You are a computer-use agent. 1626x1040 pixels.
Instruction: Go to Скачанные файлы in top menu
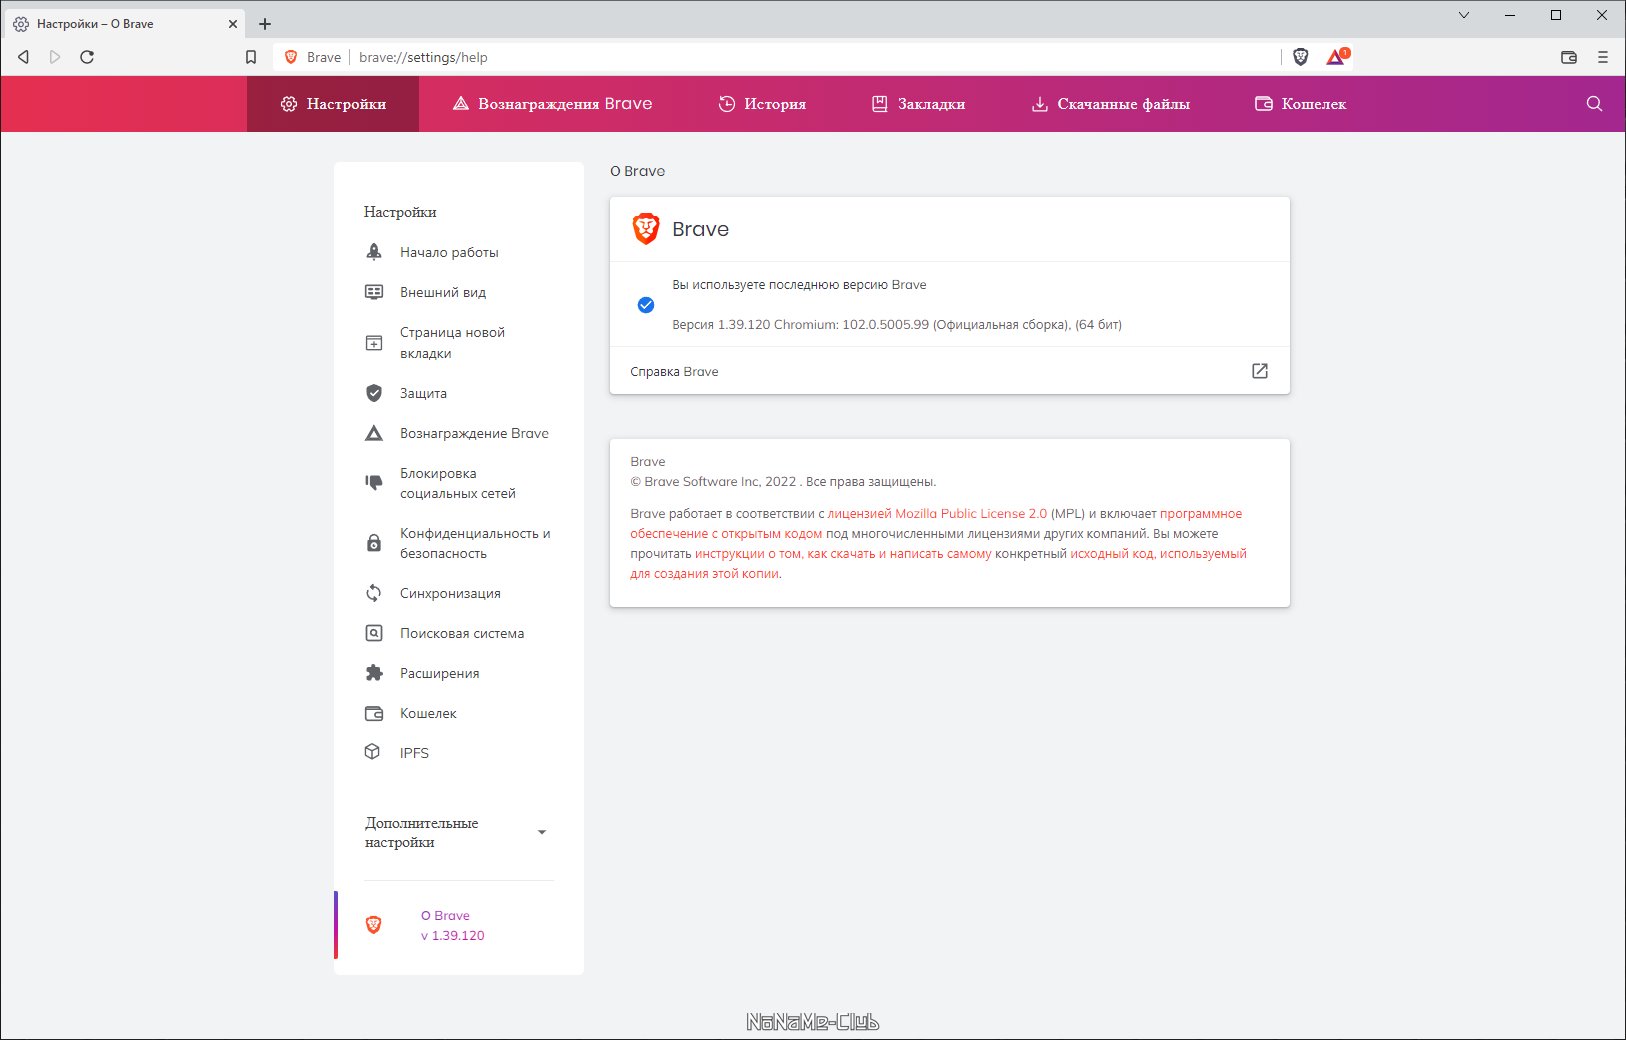(x=1110, y=104)
